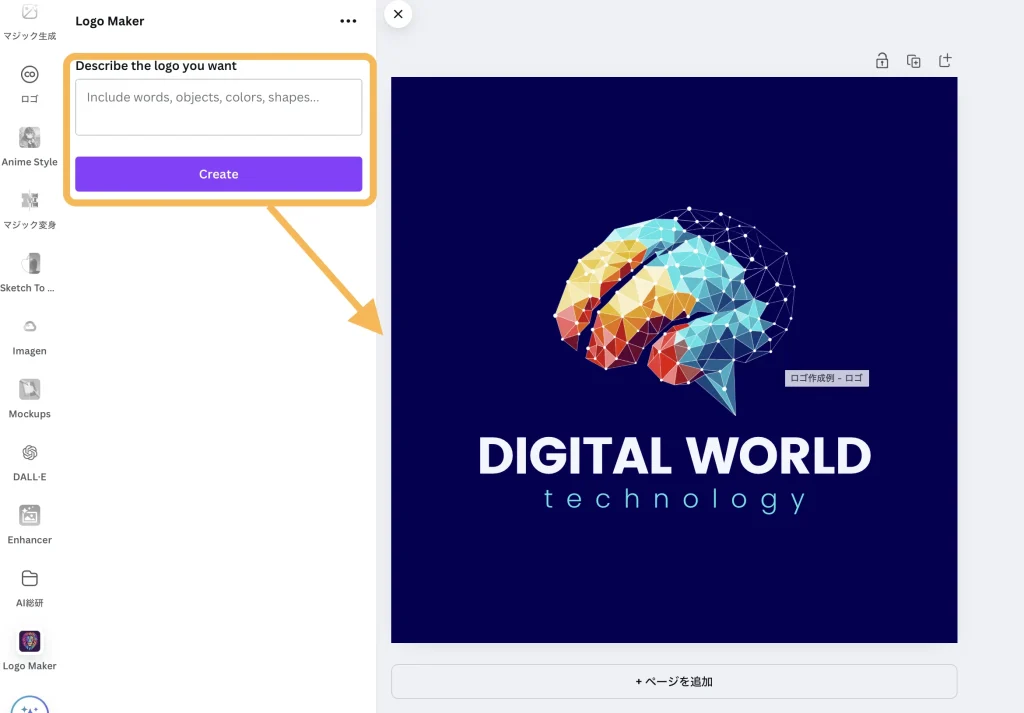Viewport: 1024px width, 713px height.
Task: Toggle the page lock icon
Action: click(882, 61)
